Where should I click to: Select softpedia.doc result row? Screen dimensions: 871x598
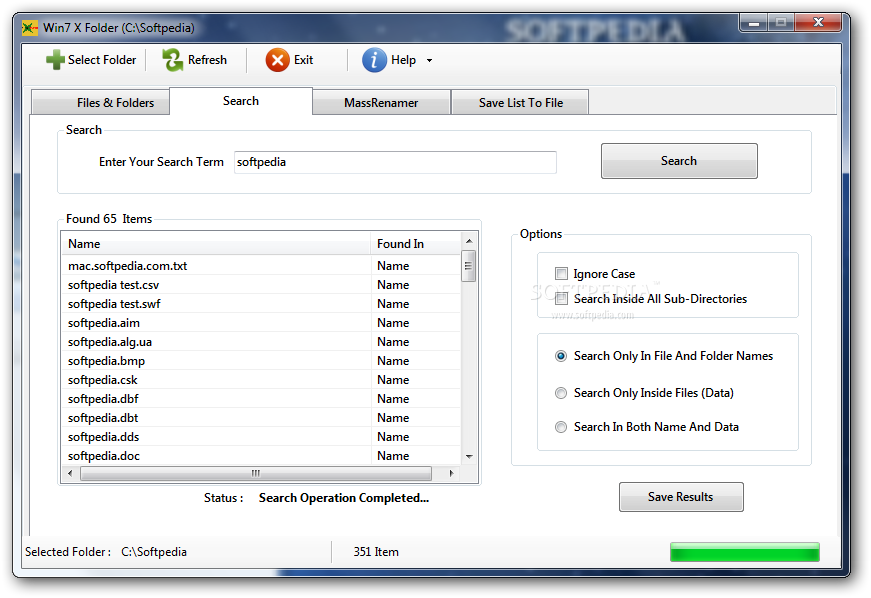(x=261, y=456)
